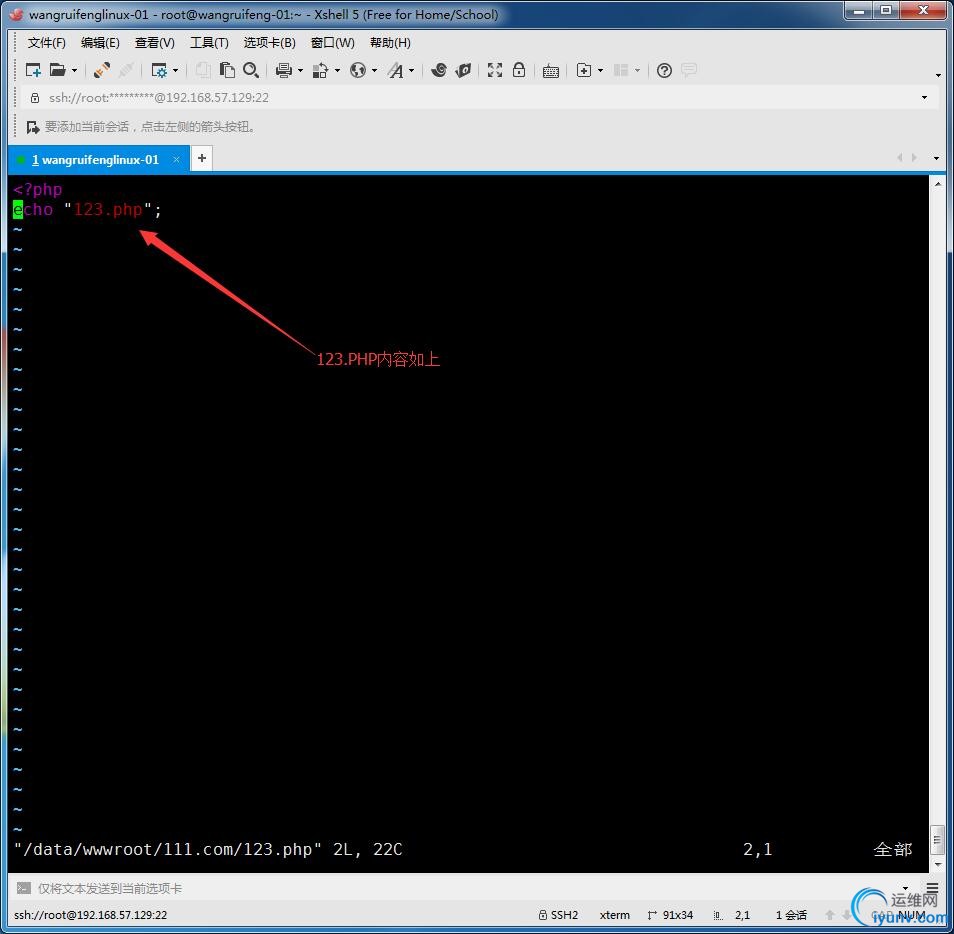
Task: Open the 工具(T) menu
Action: [209, 43]
